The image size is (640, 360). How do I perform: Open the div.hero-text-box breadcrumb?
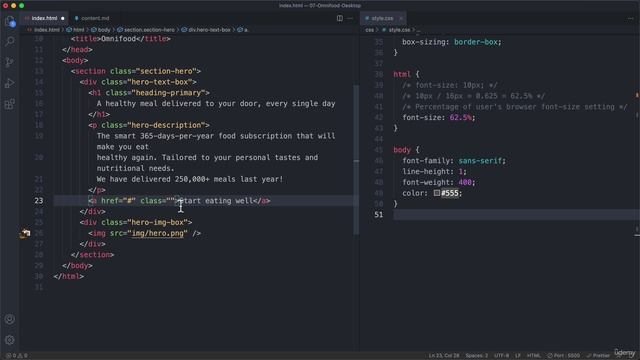pos(206,30)
